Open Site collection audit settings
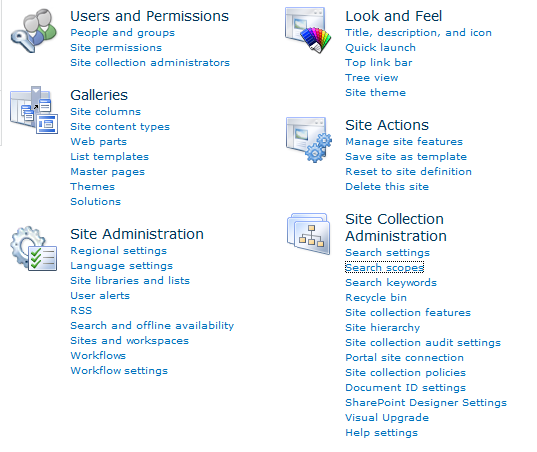Viewport: 537px width, 452px height. click(423, 343)
